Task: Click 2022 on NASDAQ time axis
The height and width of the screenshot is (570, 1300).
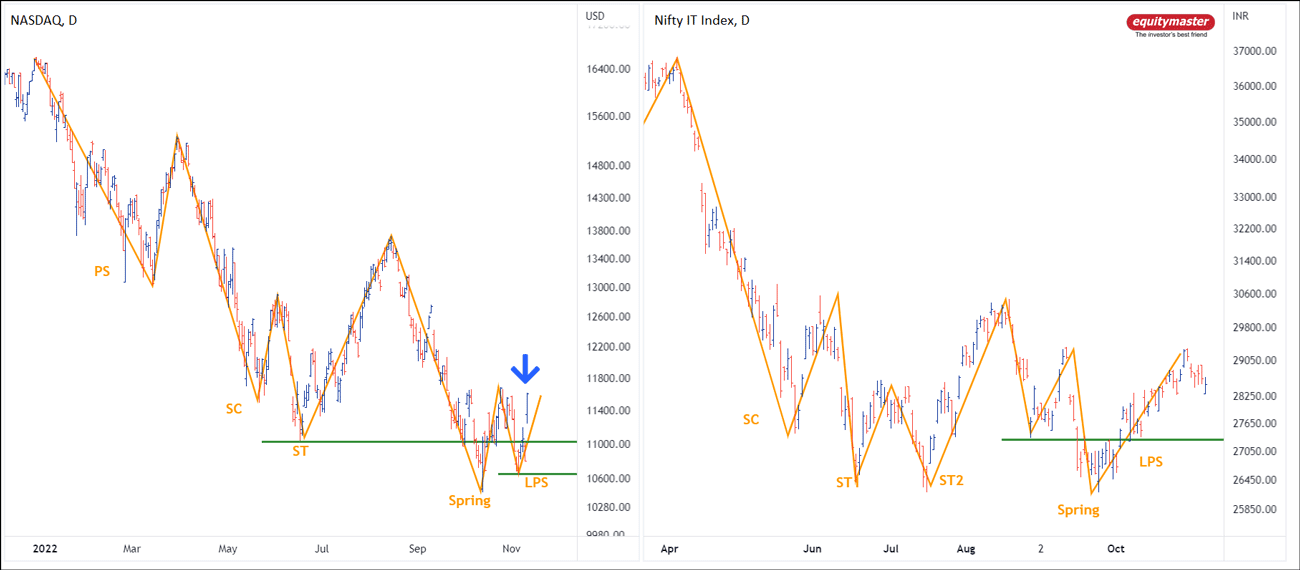Action: pyautogui.click(x=44, y=549)
